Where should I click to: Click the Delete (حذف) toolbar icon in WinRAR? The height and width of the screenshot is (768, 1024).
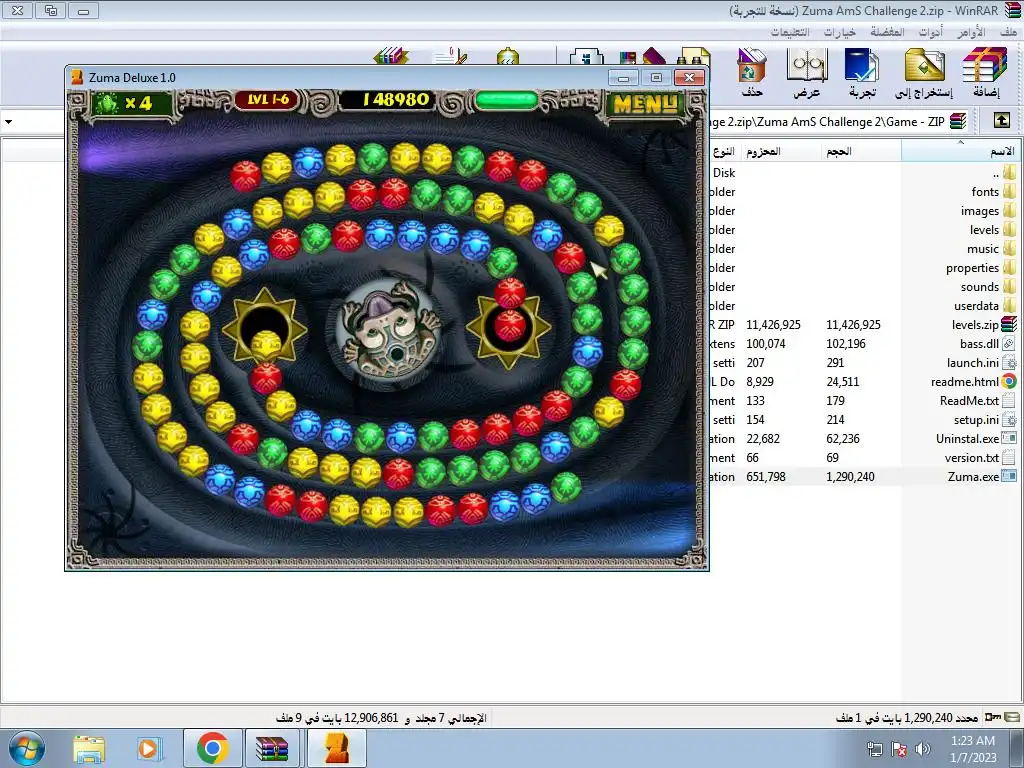pyautogui.click(x=752, y=72)
